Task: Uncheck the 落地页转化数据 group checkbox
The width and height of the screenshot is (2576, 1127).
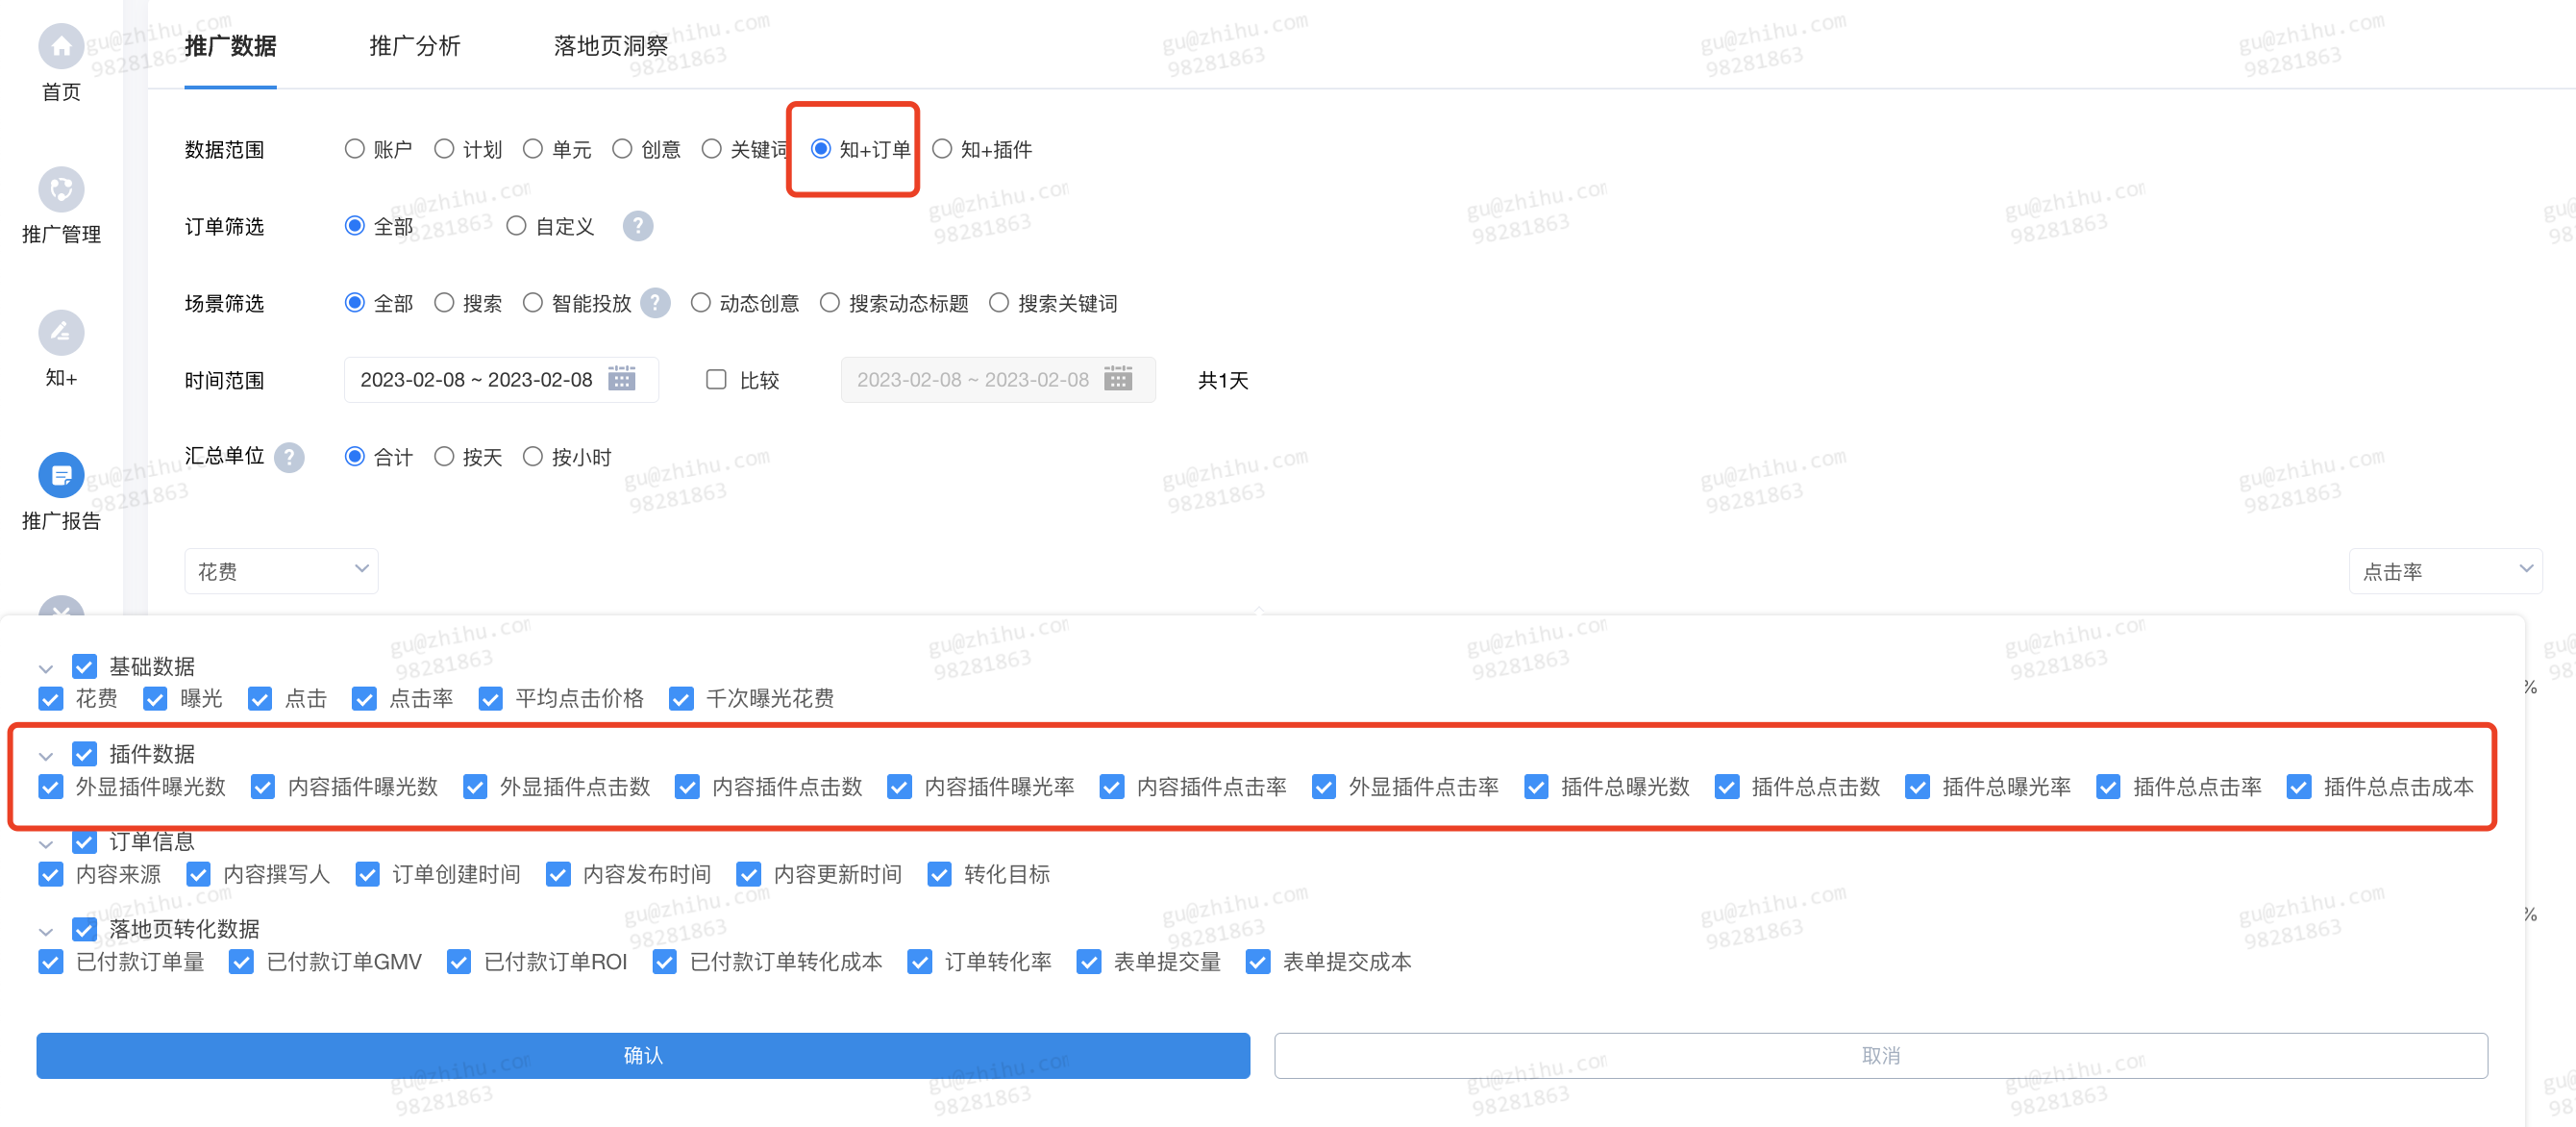Action: pyautogui.click(x=84, y=929)
